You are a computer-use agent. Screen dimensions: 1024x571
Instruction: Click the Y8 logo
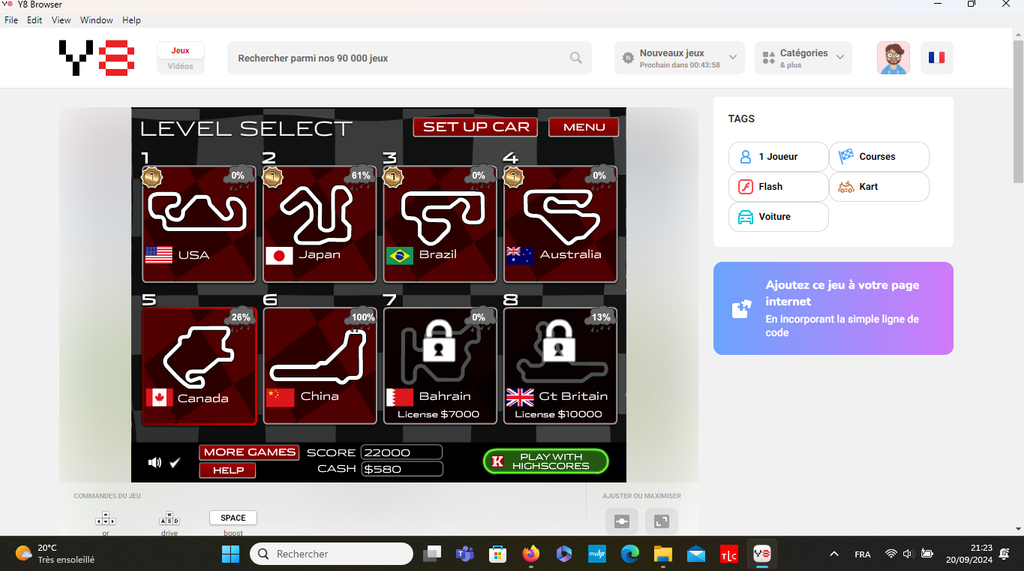pyautogui.click(x=97, y=57)
